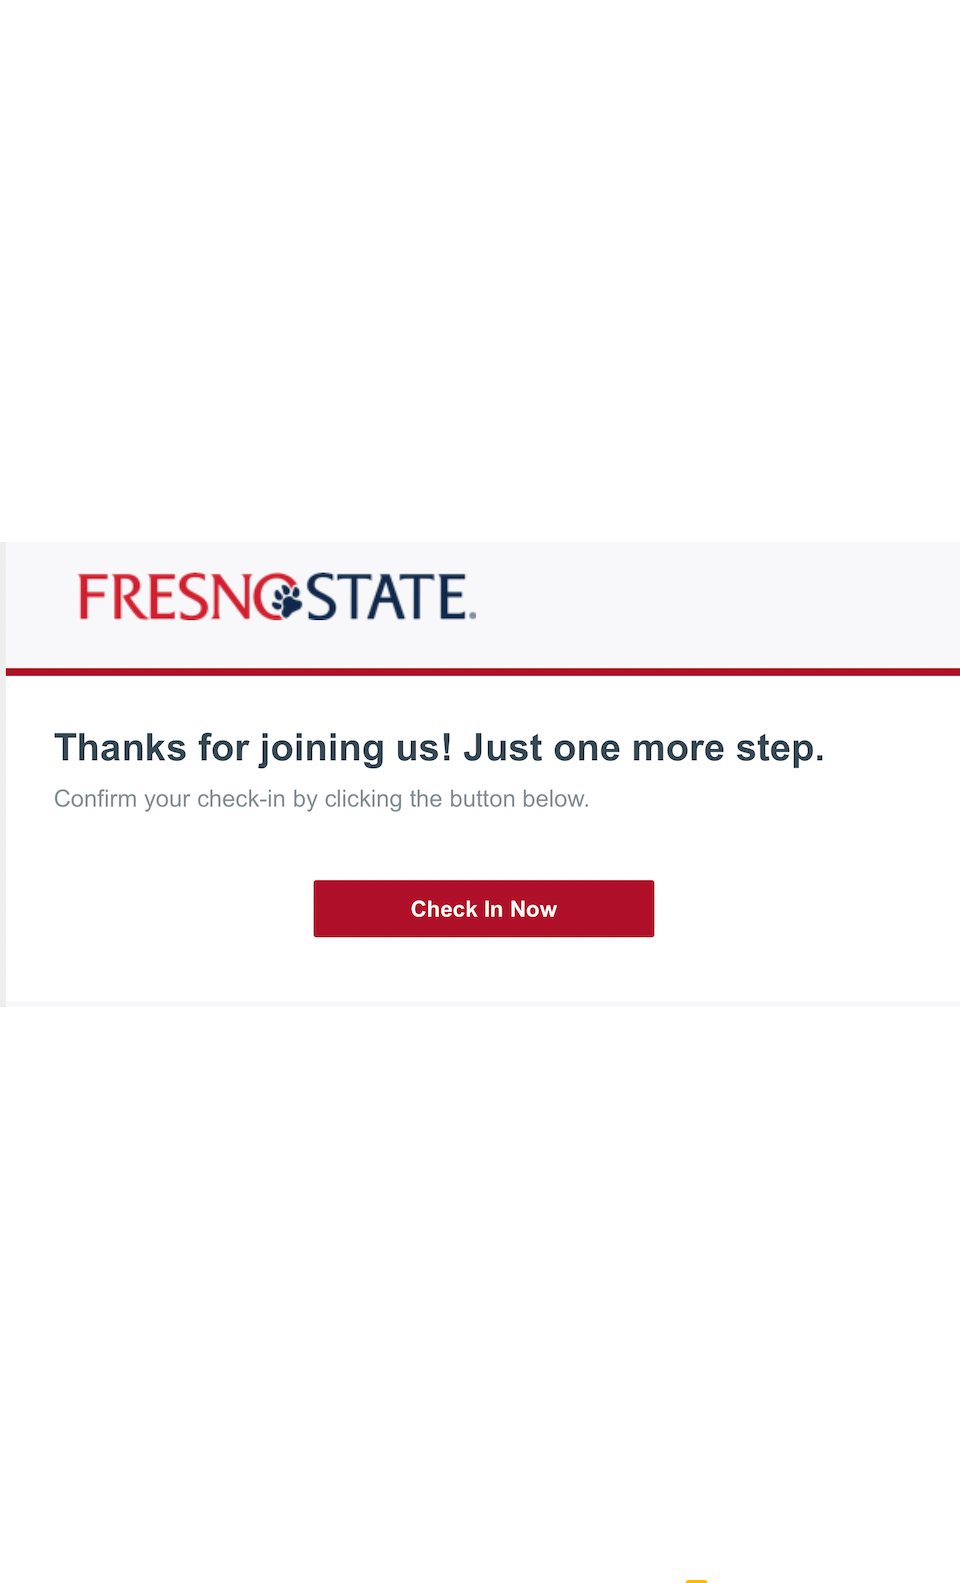The height and width of the screenshot is (1583, 960).
Task: Click the "Just one more step." phrase
Action: (x=644, y=748)
